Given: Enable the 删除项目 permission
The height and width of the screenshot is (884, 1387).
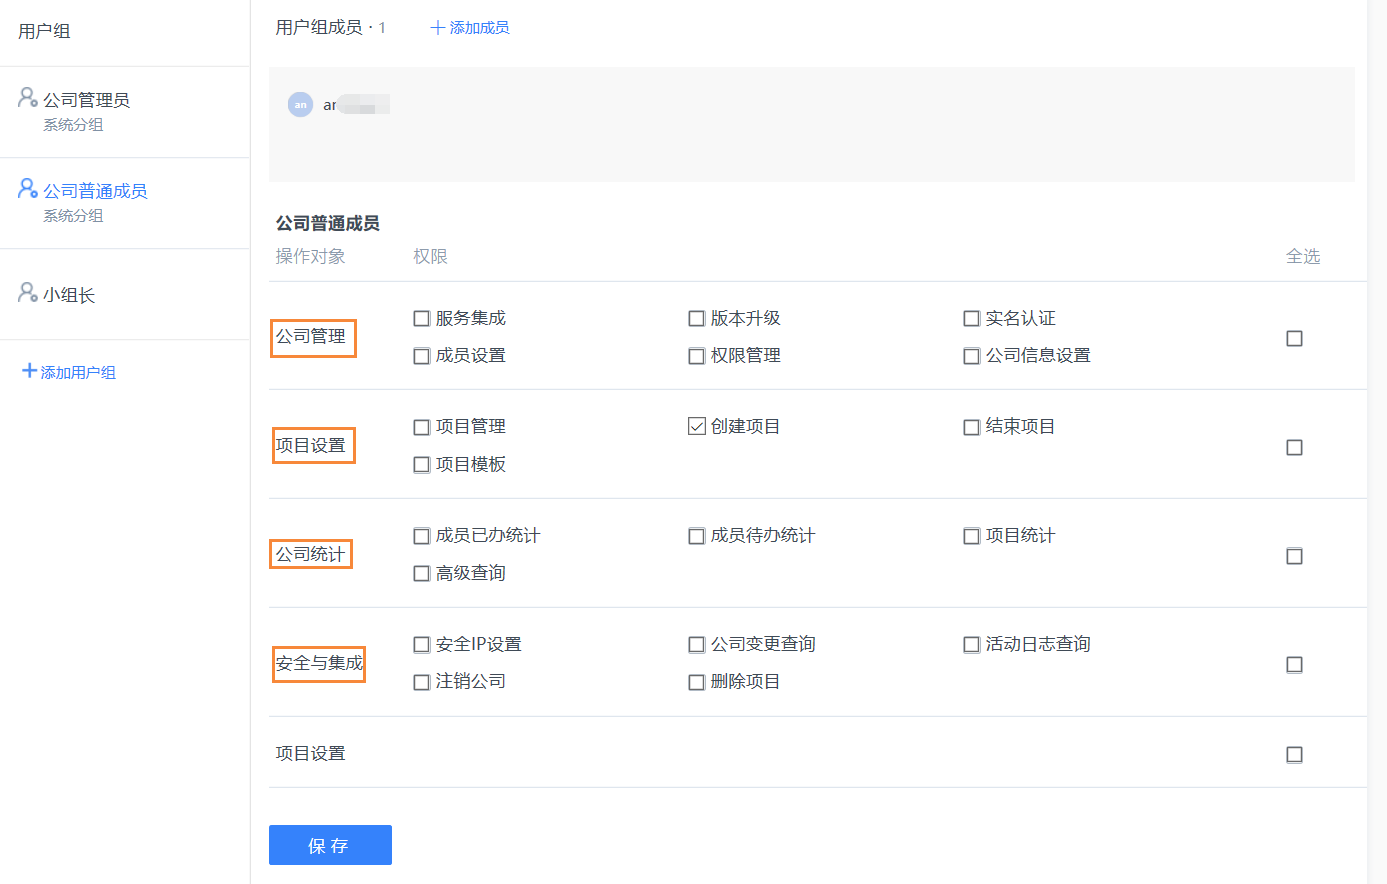Looking at the screenshot, I should coord(697,682).
